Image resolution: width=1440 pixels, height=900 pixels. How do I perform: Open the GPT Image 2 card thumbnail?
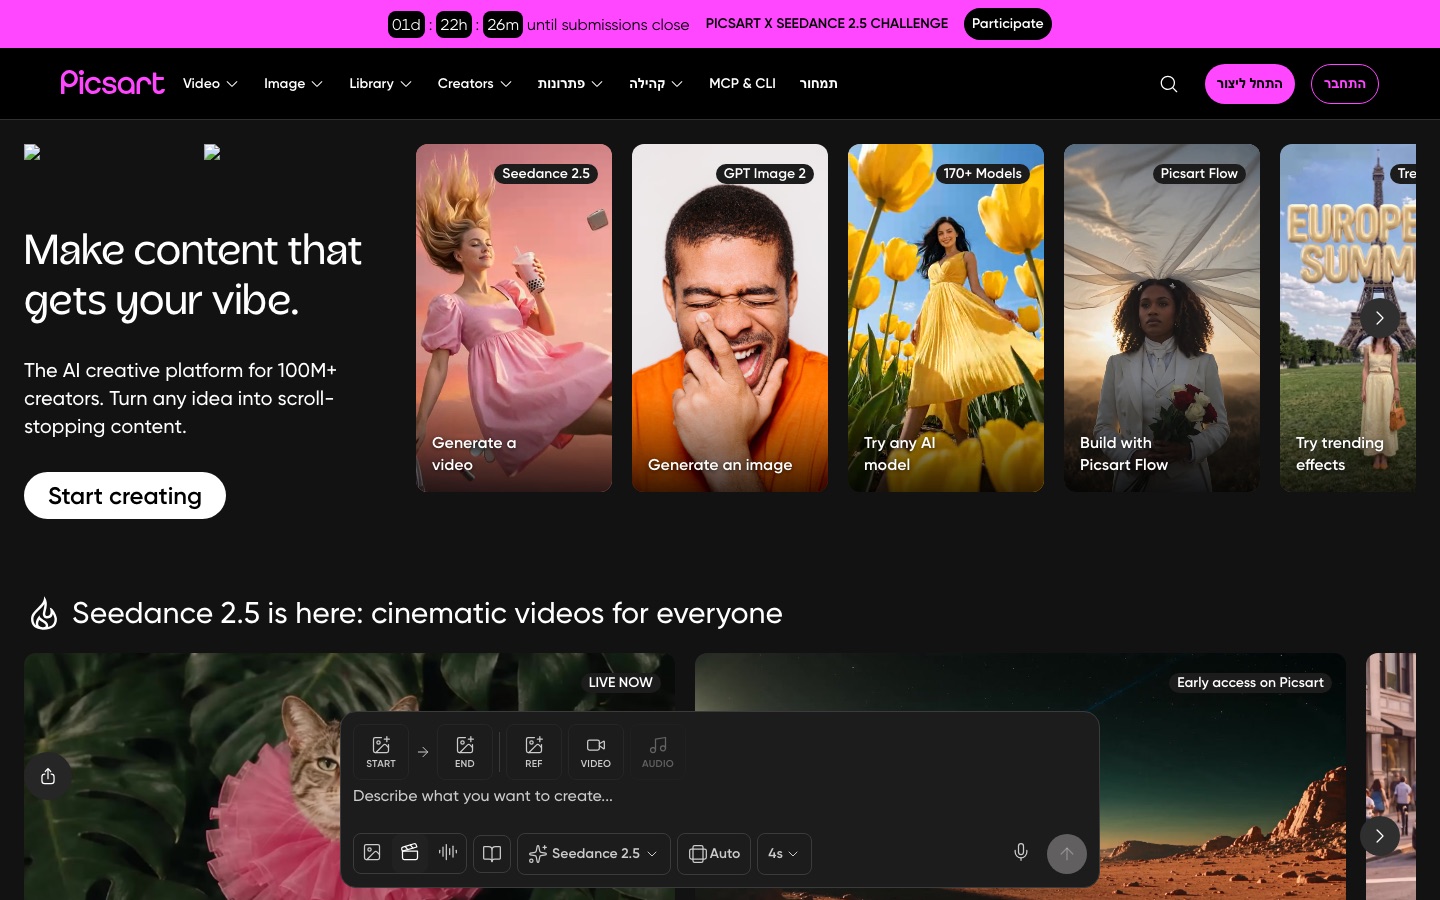[x=730, y=318]
